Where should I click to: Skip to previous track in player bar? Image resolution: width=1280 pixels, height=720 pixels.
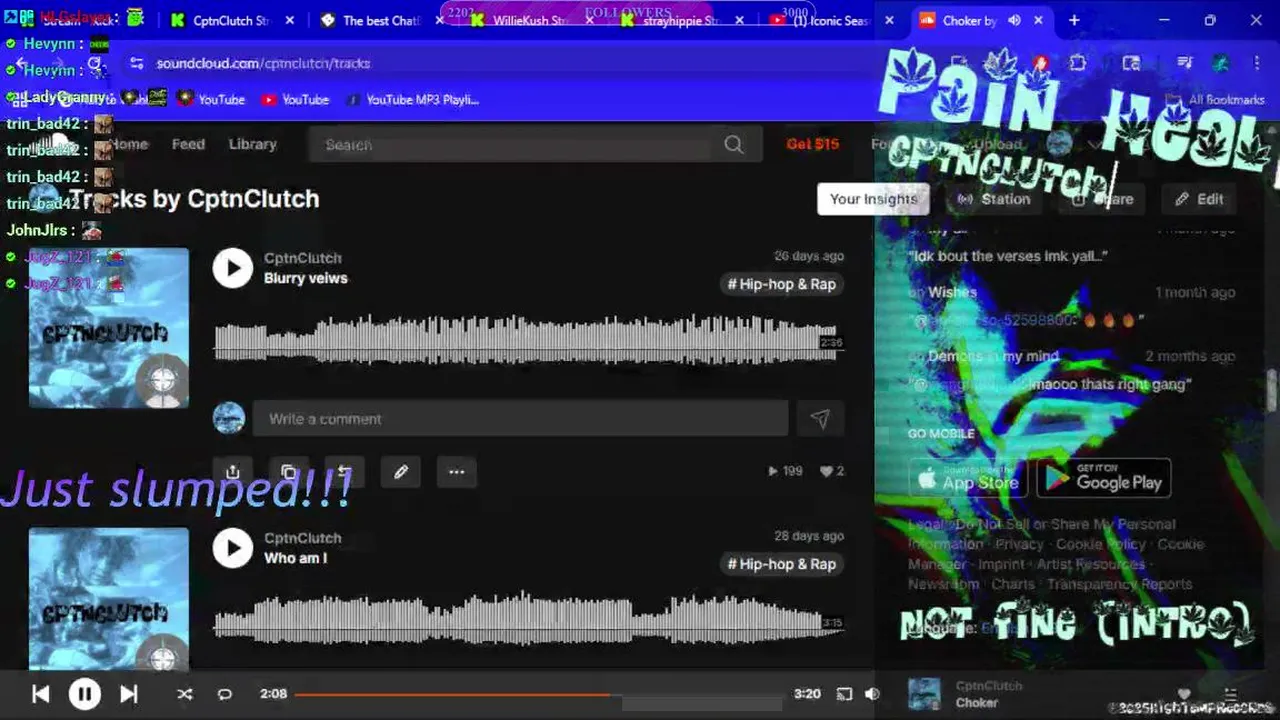pos(40,693)
